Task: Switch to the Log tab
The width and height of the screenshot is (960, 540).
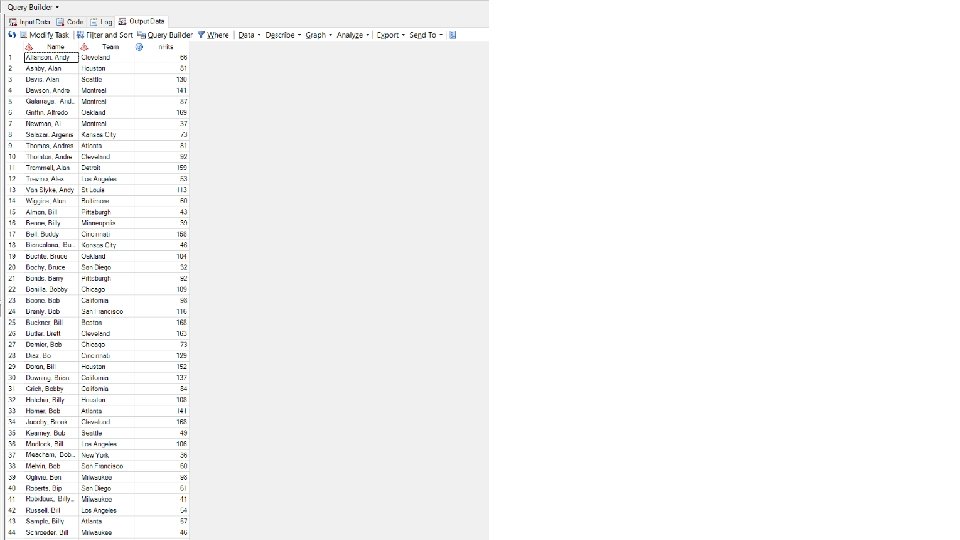Action: click(102, 21)
